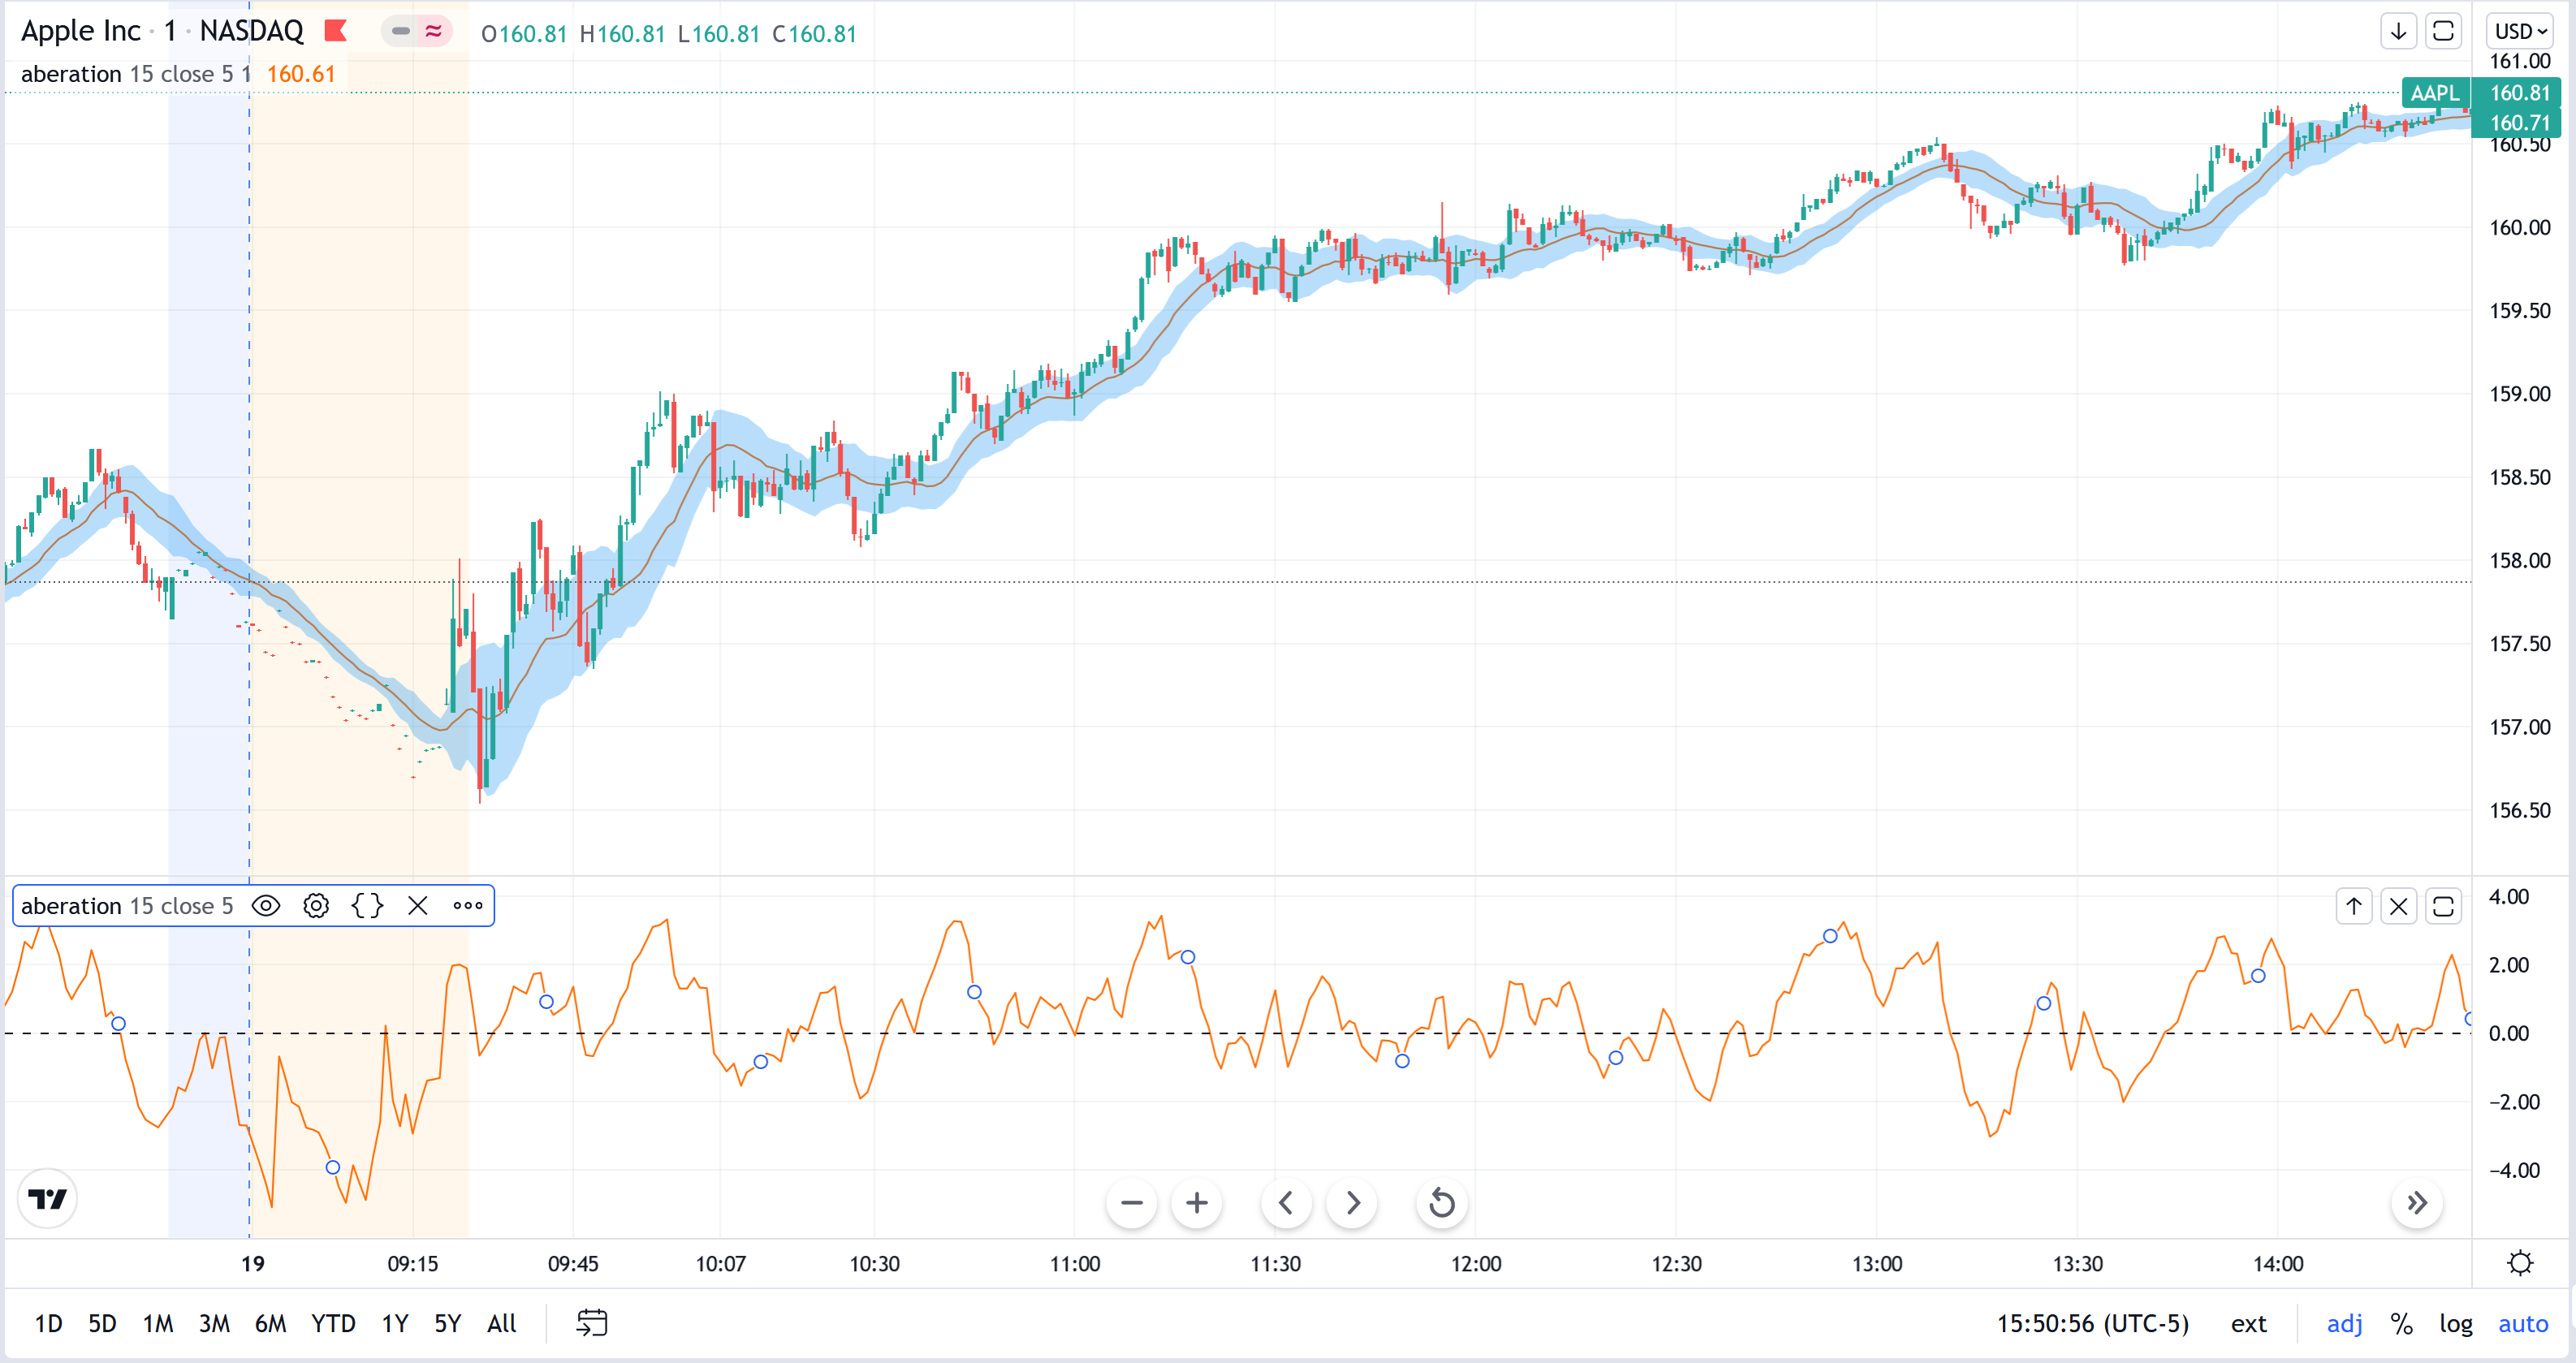Open the TradingView logo link
Image resolution: width=2576 pixels, height=1363 pixels.
click(x=47, y=1198)
